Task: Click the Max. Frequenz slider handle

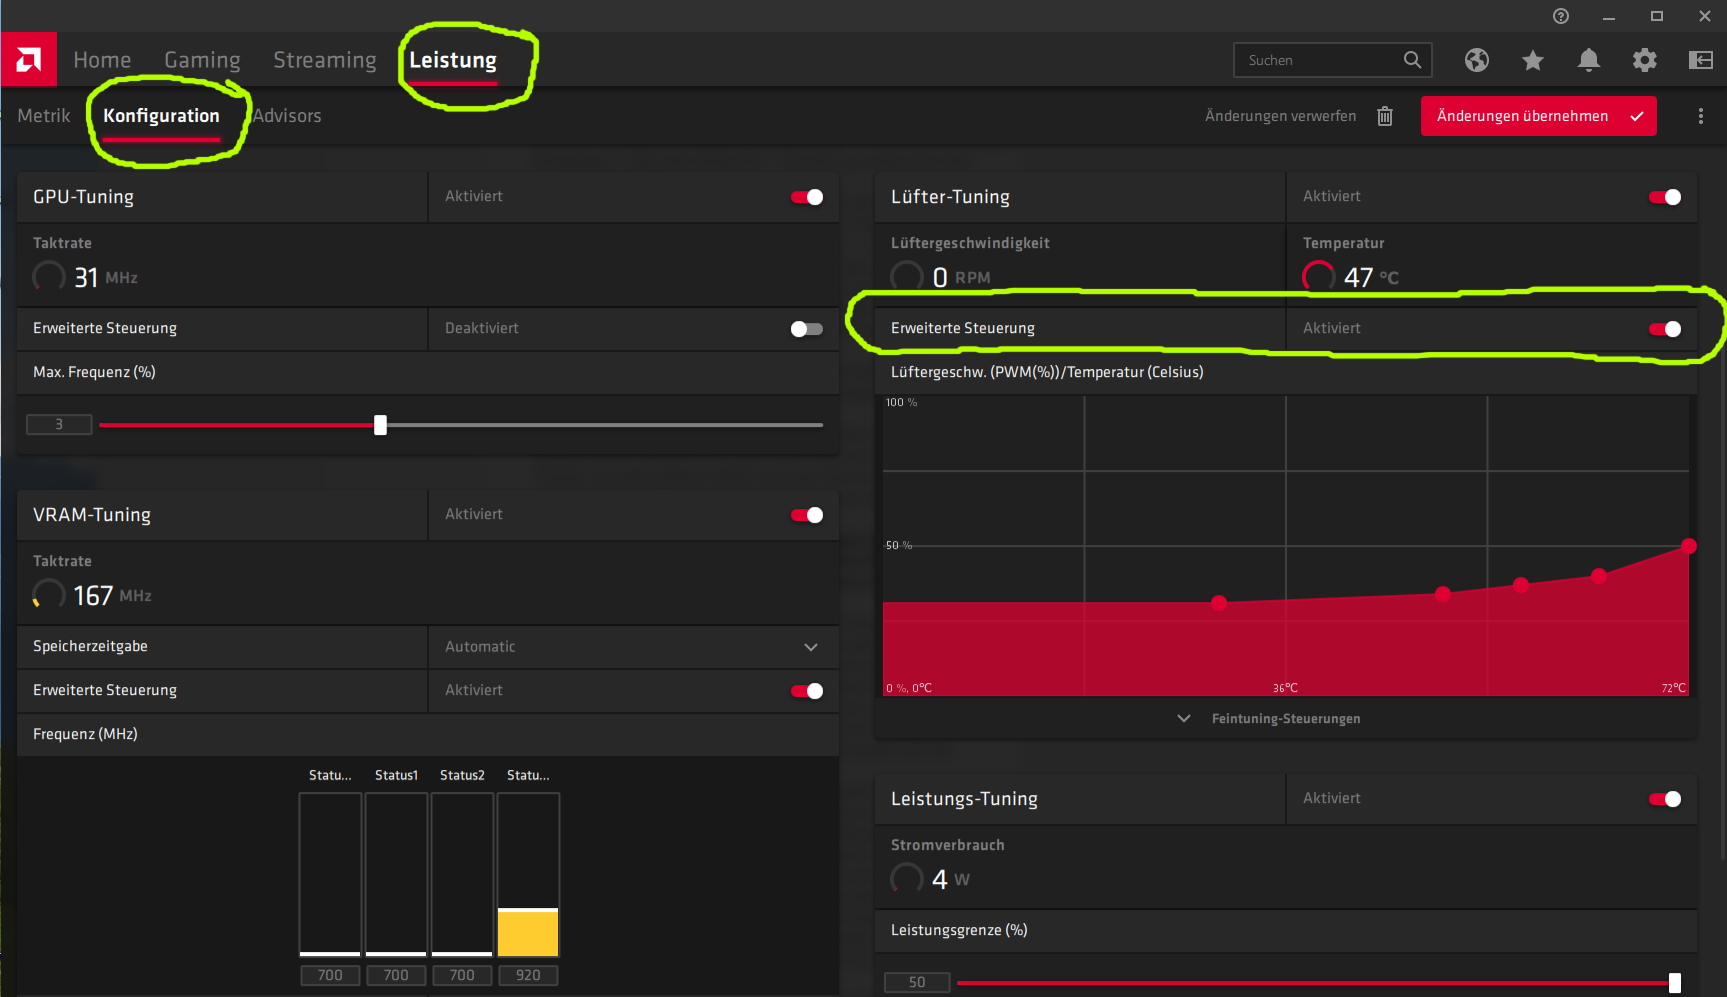Action: point(380,425)
